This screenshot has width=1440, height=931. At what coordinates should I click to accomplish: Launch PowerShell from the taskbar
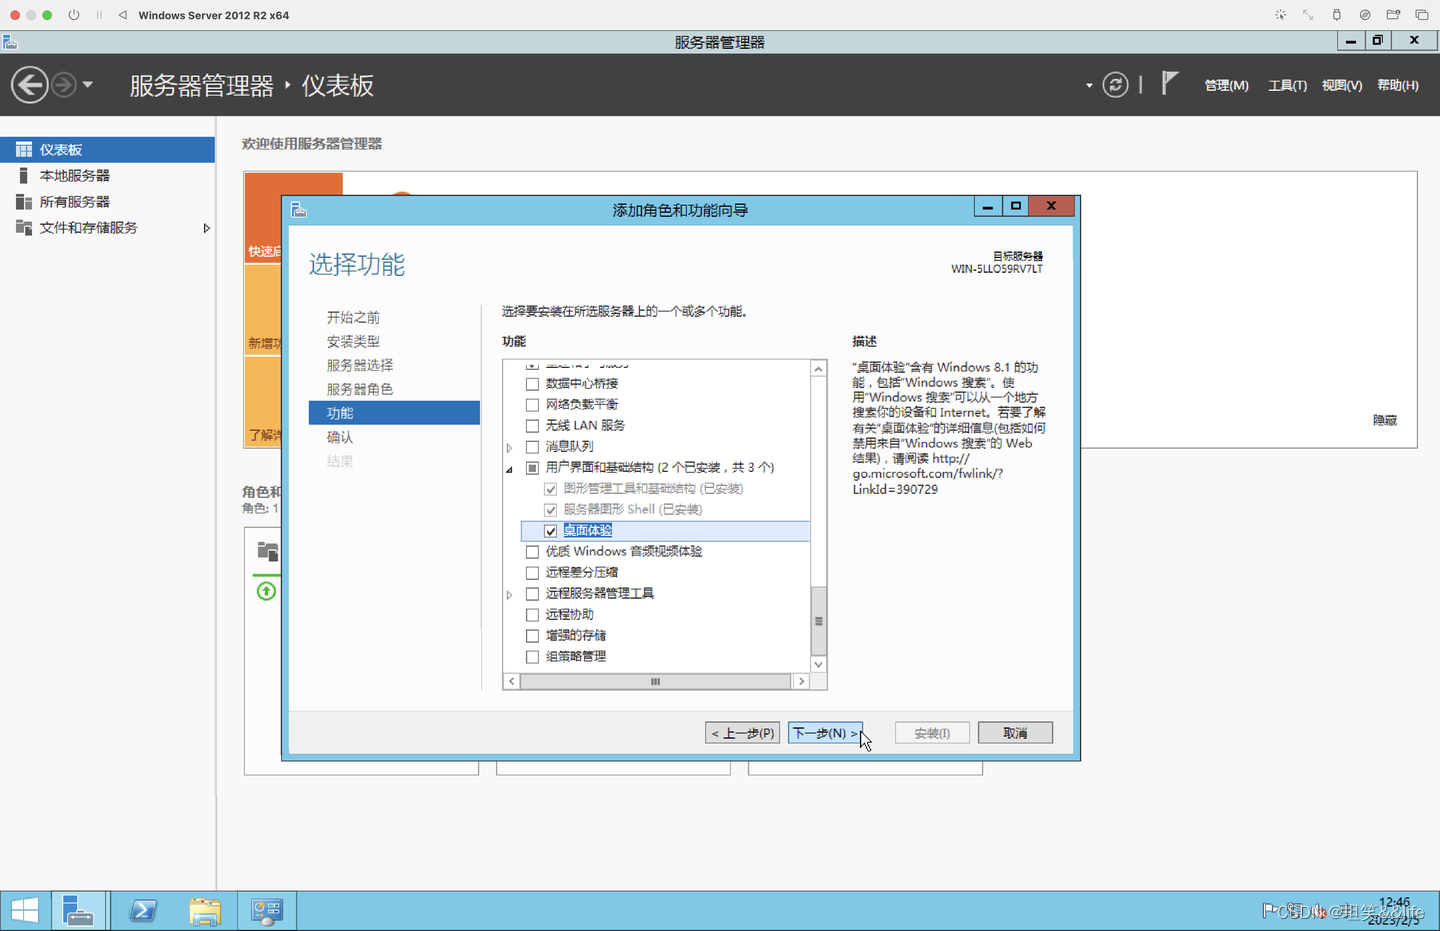tap(143, 911)
